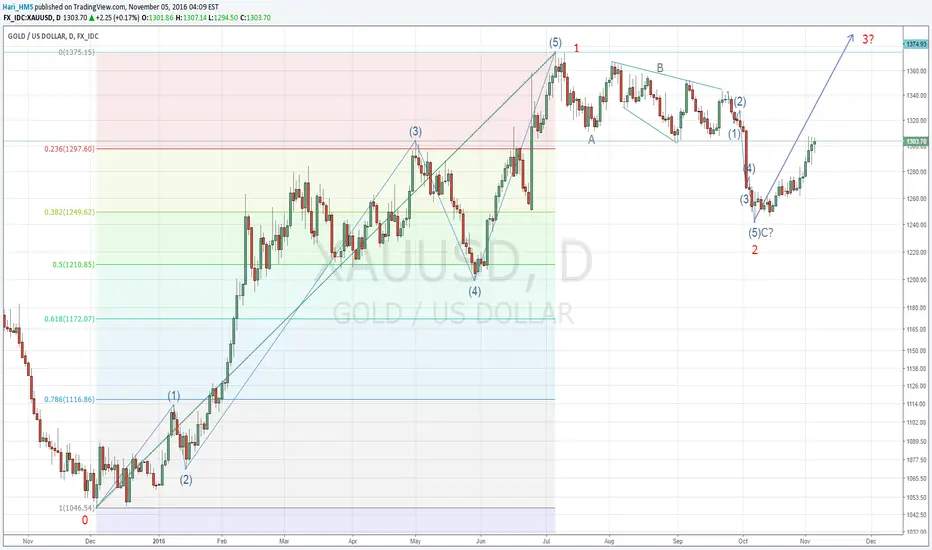Screen dimensions: 932x550
Task: Click the red 0 wave label
Action: 85,520
